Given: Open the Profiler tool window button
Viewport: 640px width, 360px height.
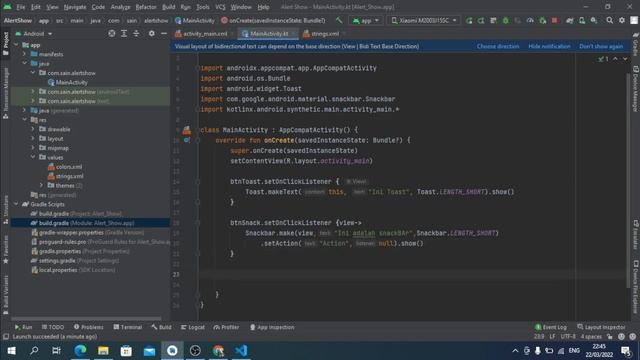Looking at the screenshot, I should click(226, 327).
